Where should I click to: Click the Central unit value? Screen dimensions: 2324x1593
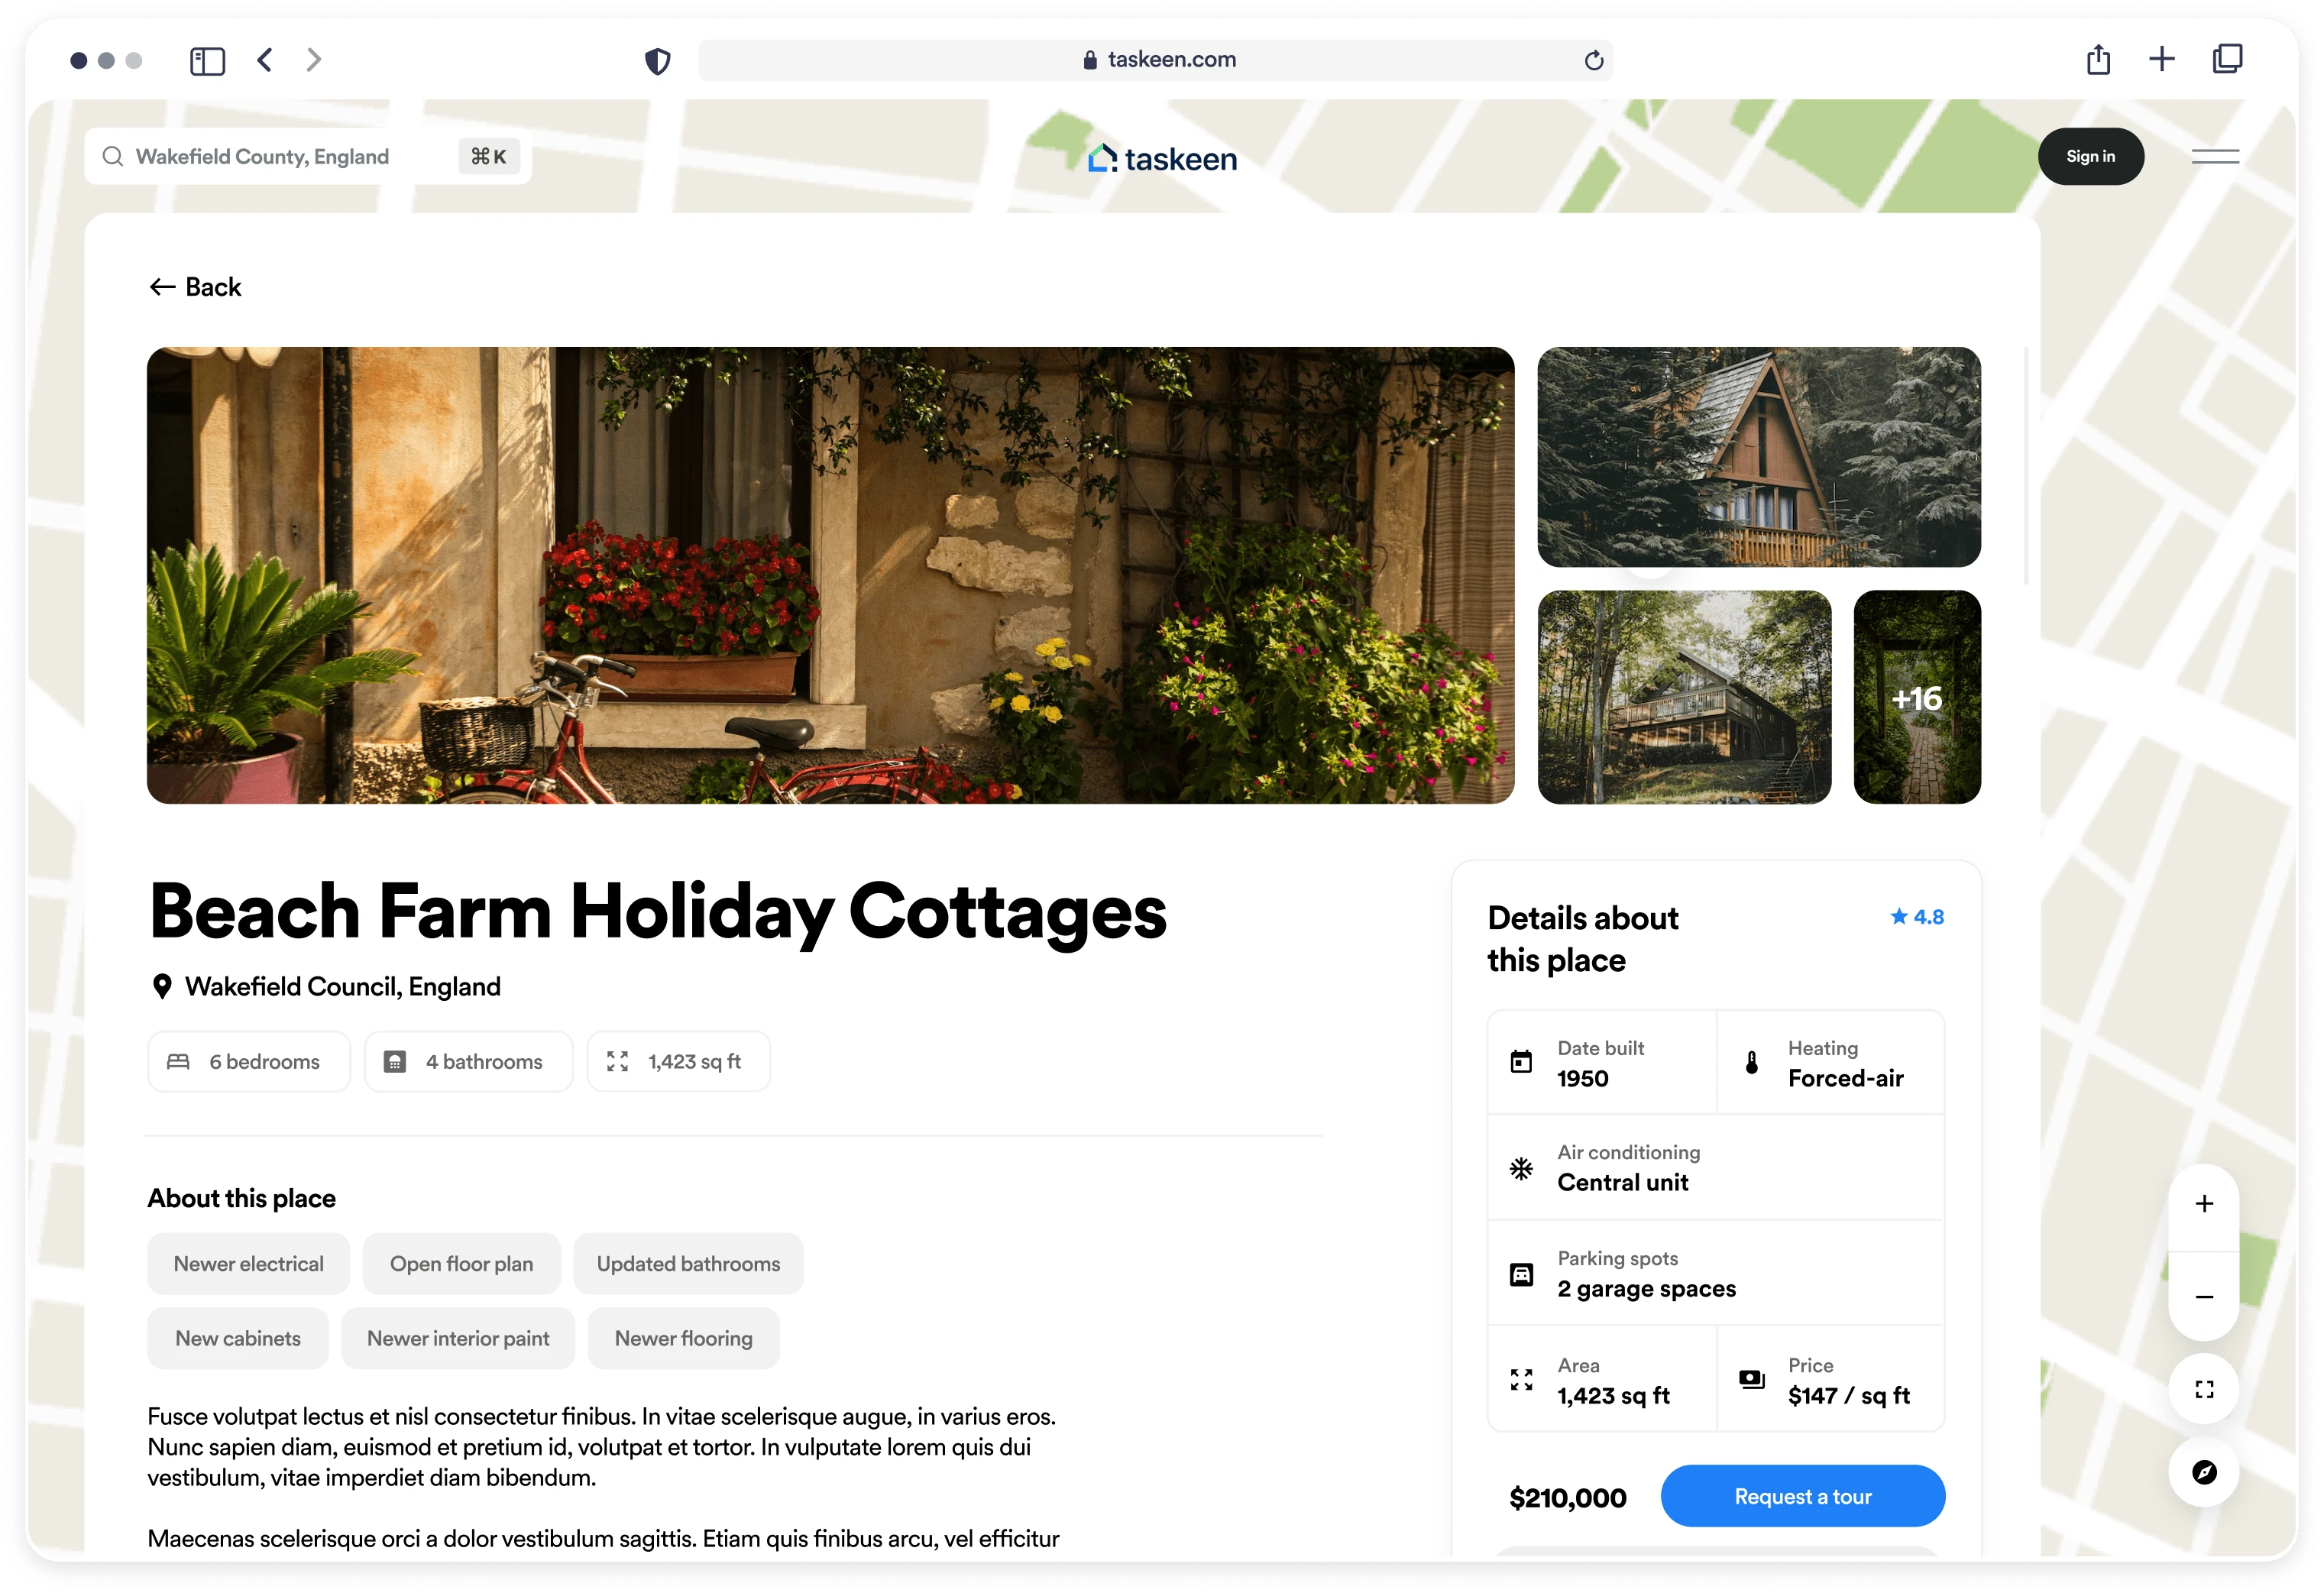[1622, 1182]
